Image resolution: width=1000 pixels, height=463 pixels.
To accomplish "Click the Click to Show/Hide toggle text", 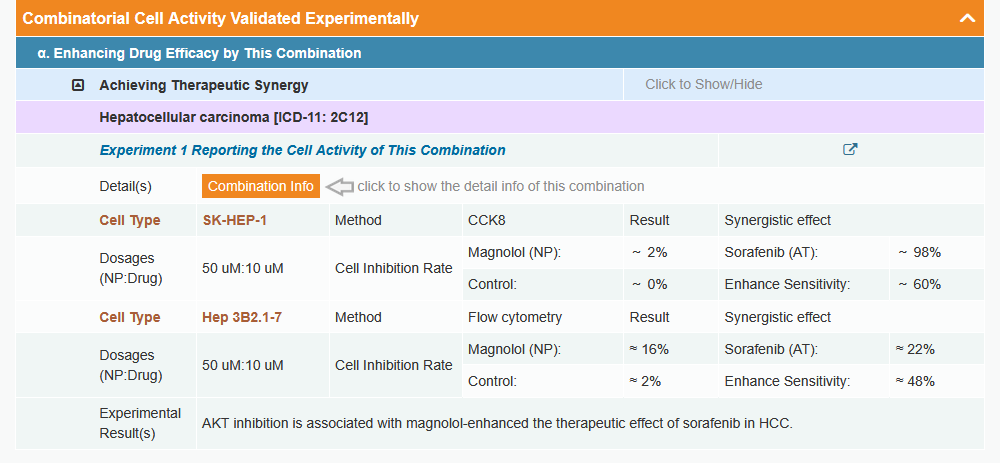I will click(x=703, y=84).
